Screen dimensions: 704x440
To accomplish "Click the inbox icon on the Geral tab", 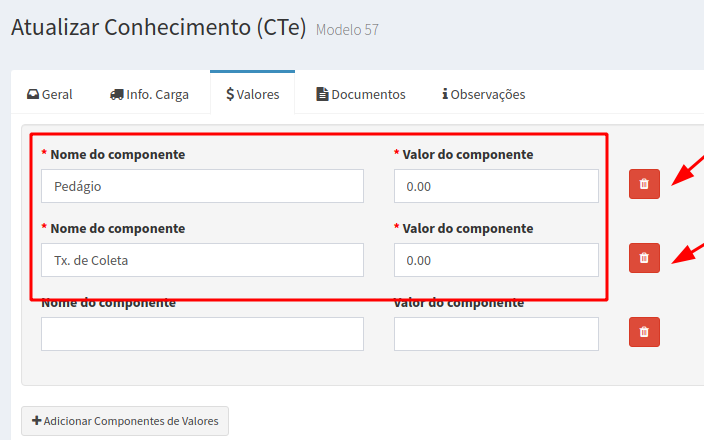I will tap(33, 95).
